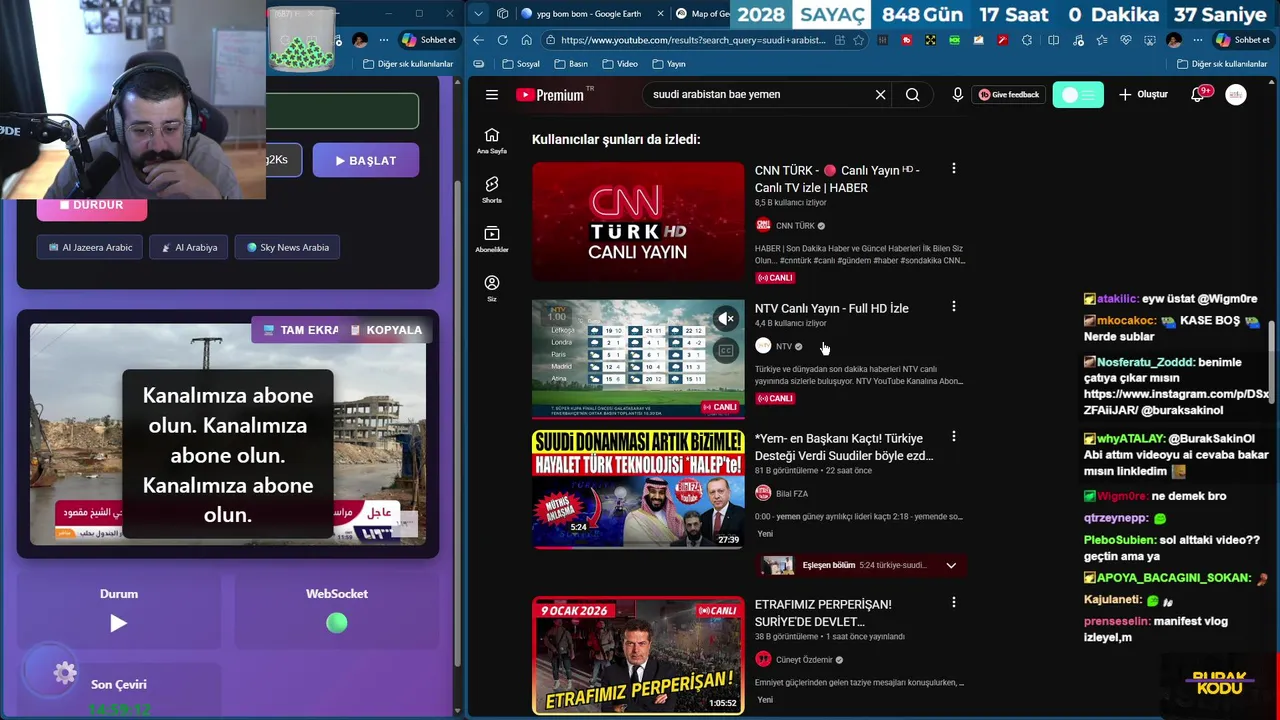
Task: Open Shorts in YouTube sidebar
Action: 491,190
